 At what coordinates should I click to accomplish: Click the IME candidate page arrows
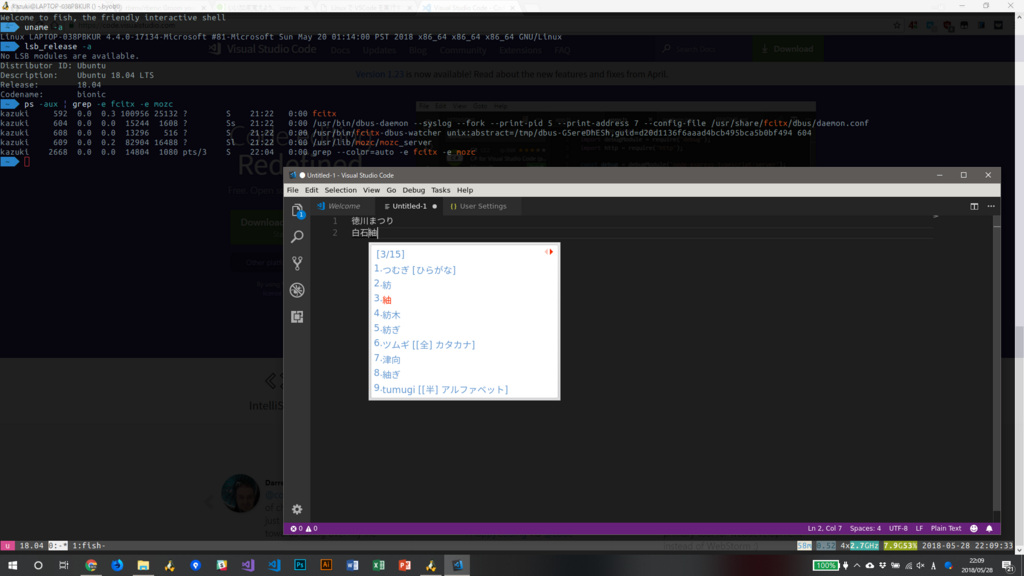point(549,252)
